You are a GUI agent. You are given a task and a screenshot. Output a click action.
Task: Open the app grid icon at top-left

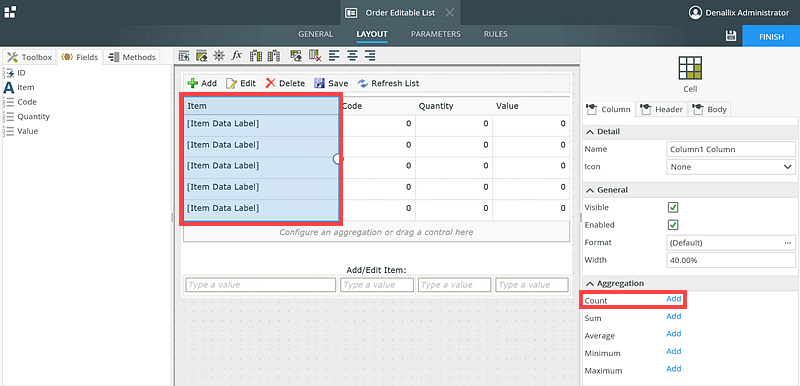pyautogui.click(x=10, y=12)
